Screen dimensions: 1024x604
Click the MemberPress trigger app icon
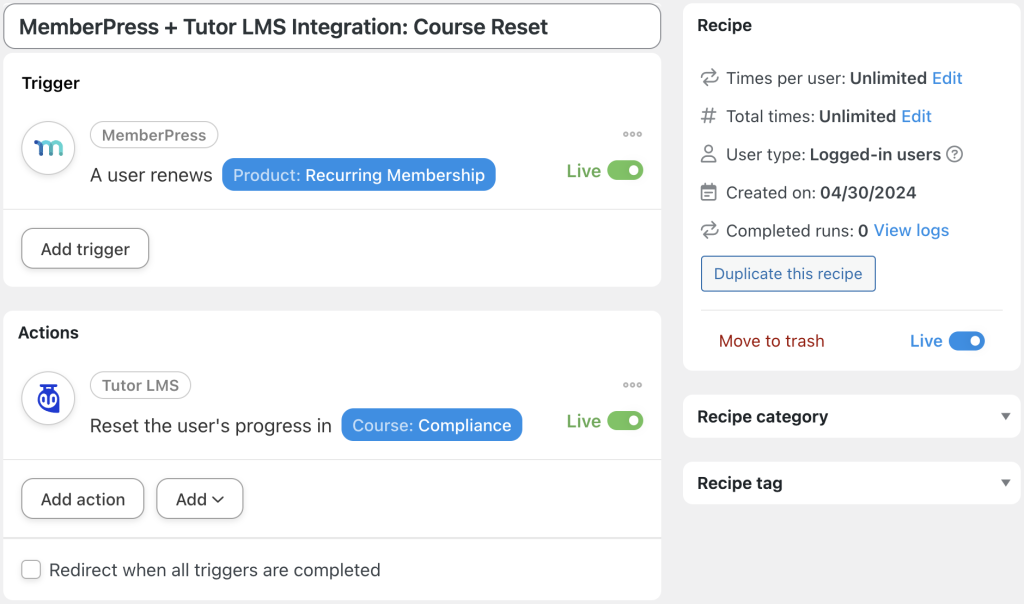[x=47, y=148]
